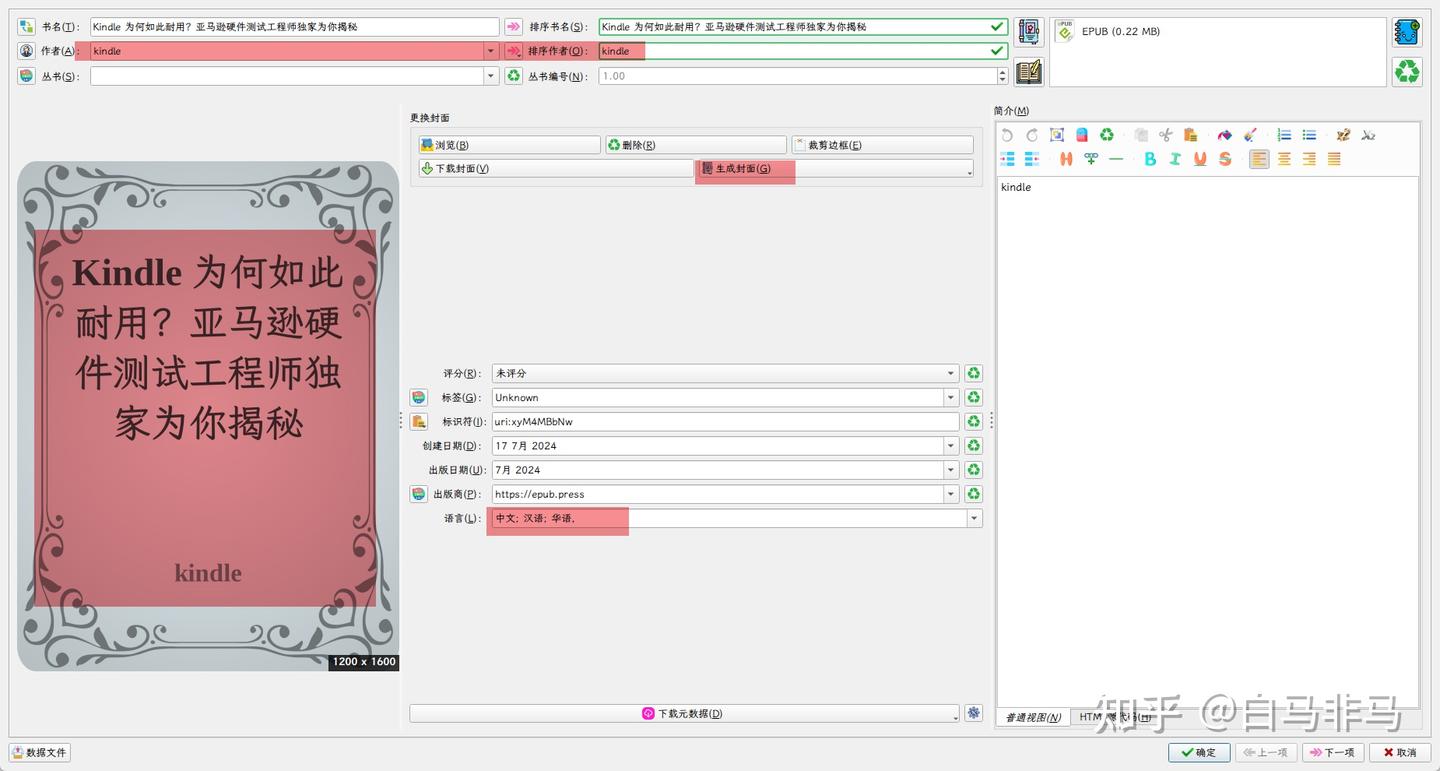Cut text with the scissors icon
1440x771 pixels.
point(1166,135)
